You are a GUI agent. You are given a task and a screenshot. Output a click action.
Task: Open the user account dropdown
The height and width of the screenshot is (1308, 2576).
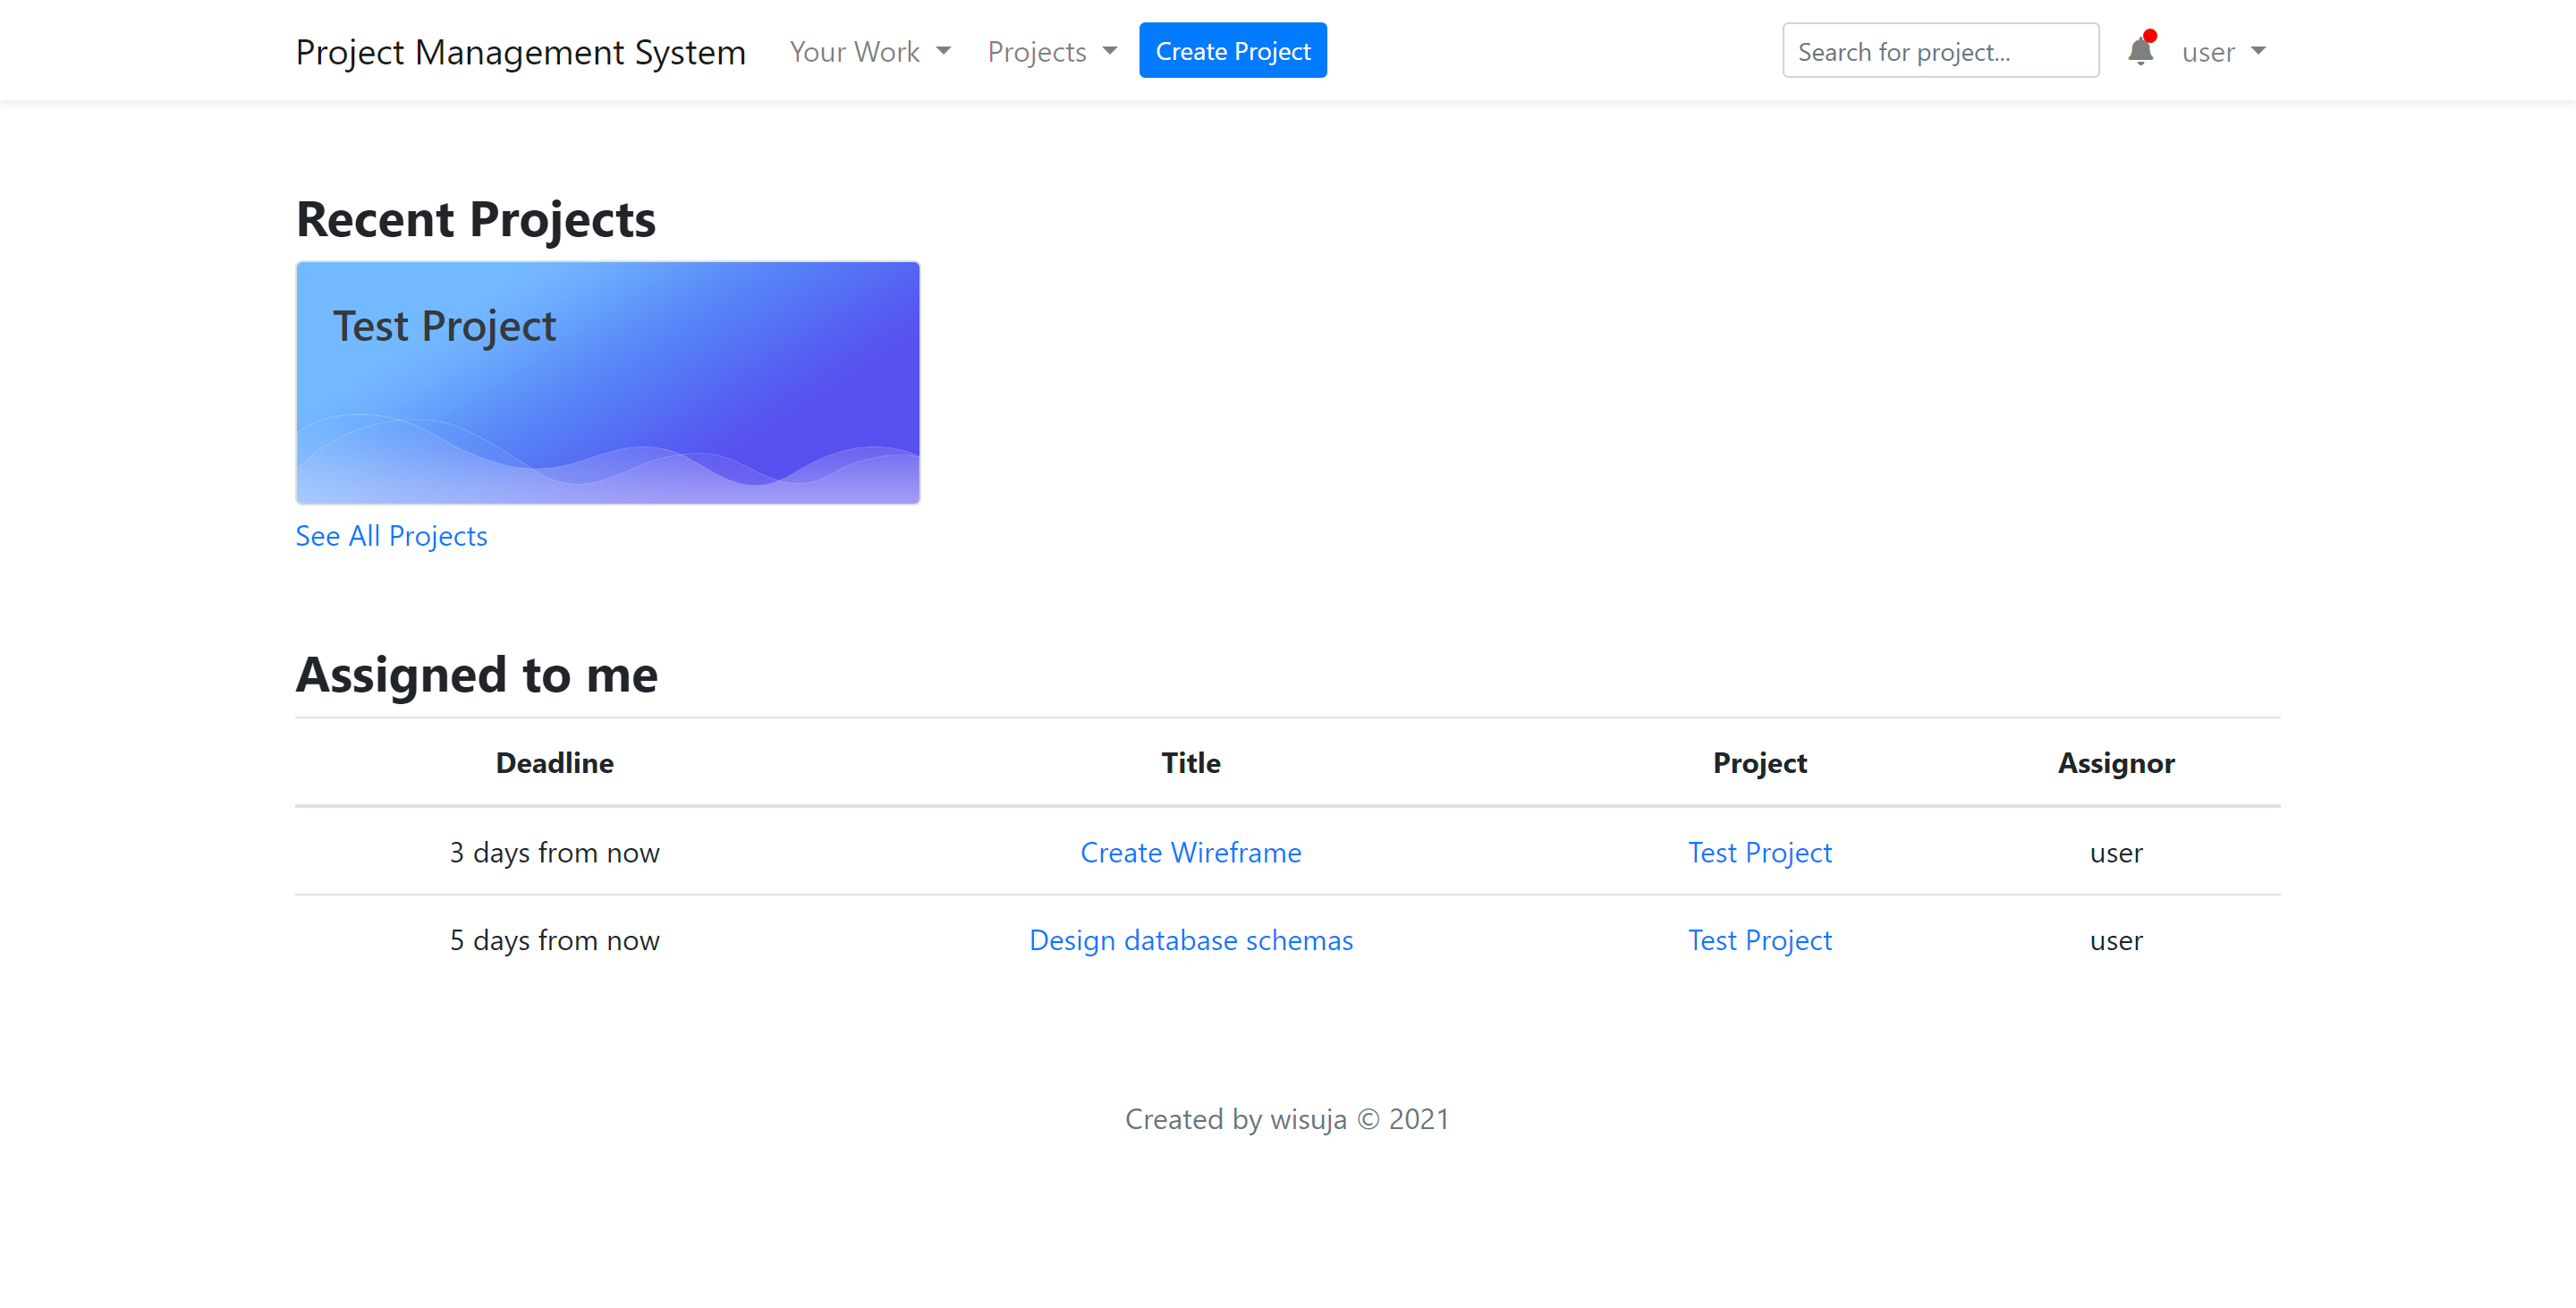click(2222, 52)
